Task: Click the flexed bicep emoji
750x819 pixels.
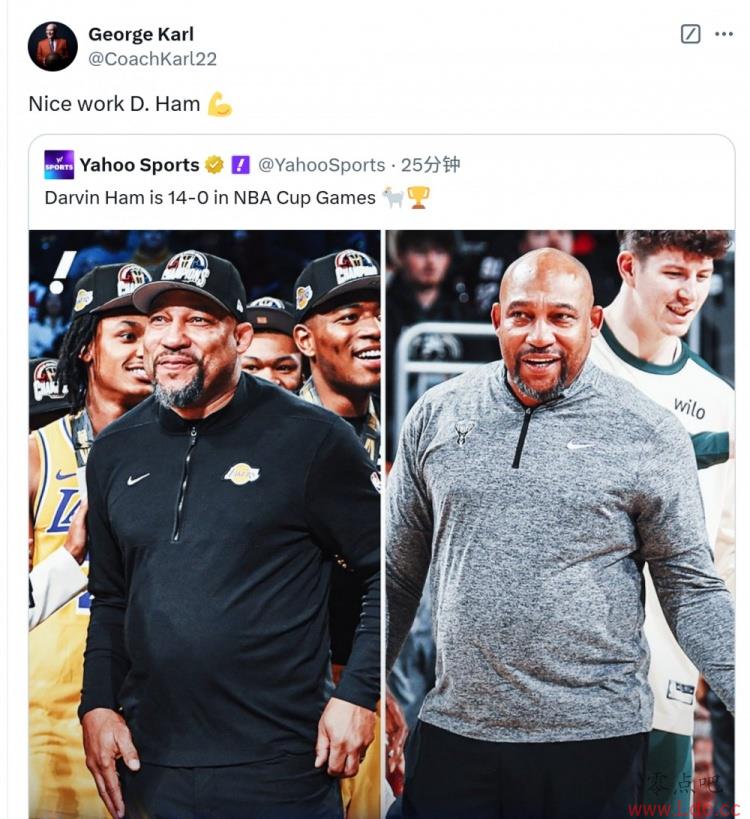Action: tap(219, 103)
